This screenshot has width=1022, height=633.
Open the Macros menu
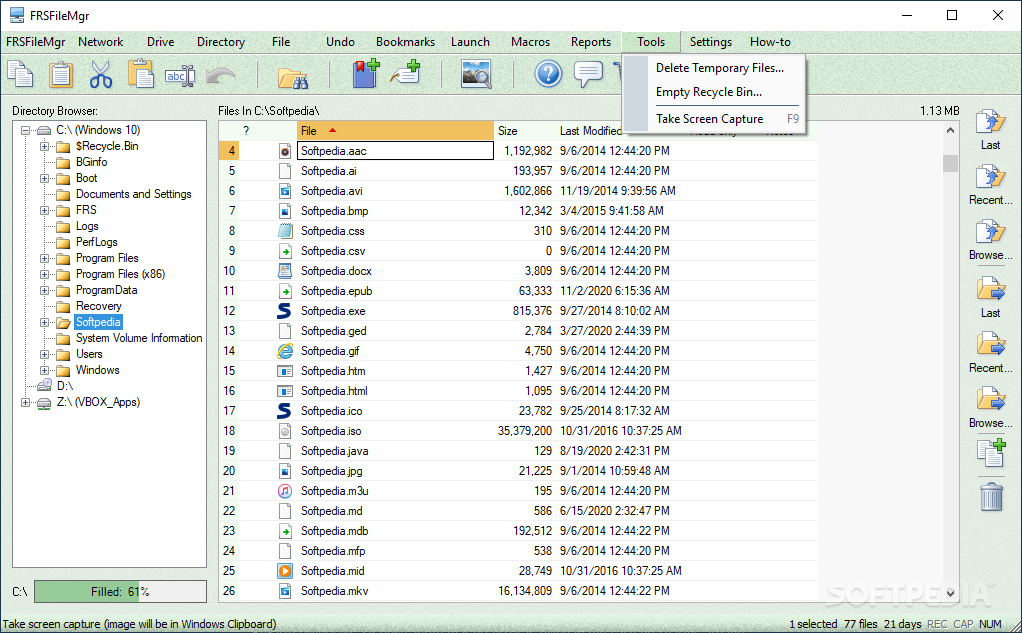pos(531,42)
